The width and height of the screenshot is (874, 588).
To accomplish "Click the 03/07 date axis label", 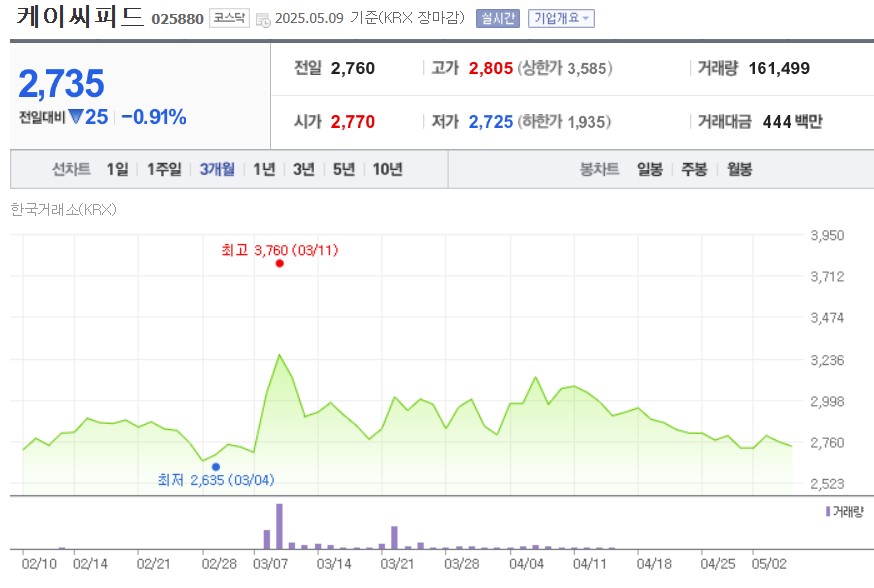I will (270, 564).
